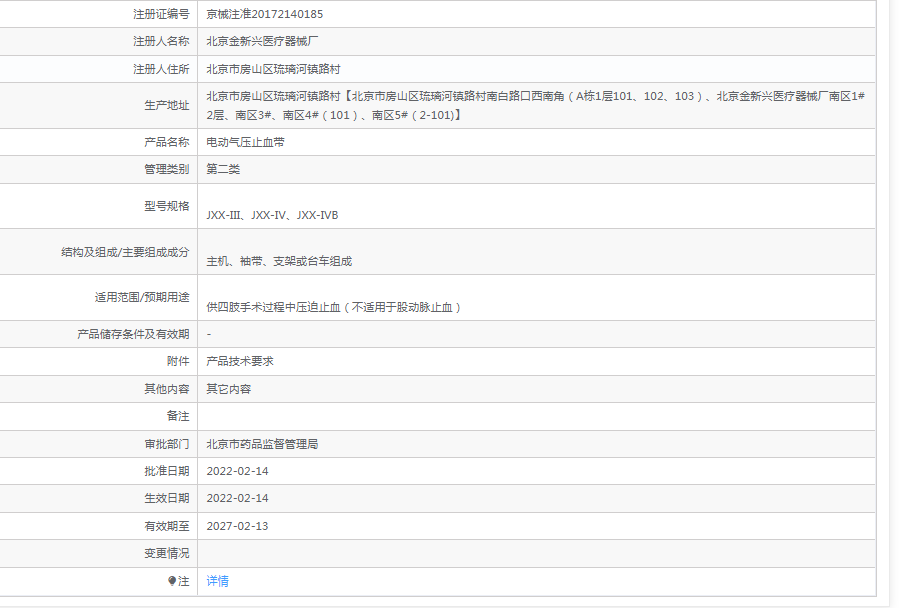Screen dimensions: 899x608
Task: Click the 附件 label
Action: click(x=178, y=361)
